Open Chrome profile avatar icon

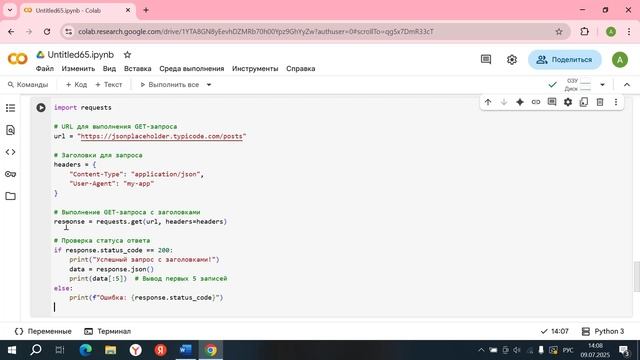tap(611, 31)
